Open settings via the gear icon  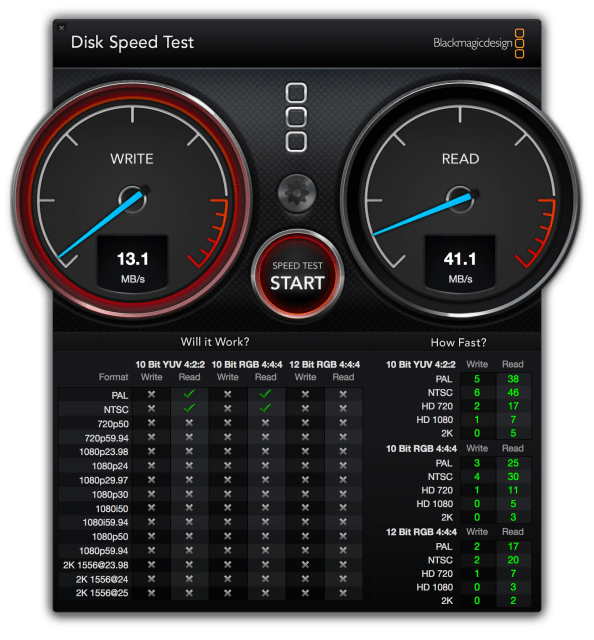[x=297, y=193]
